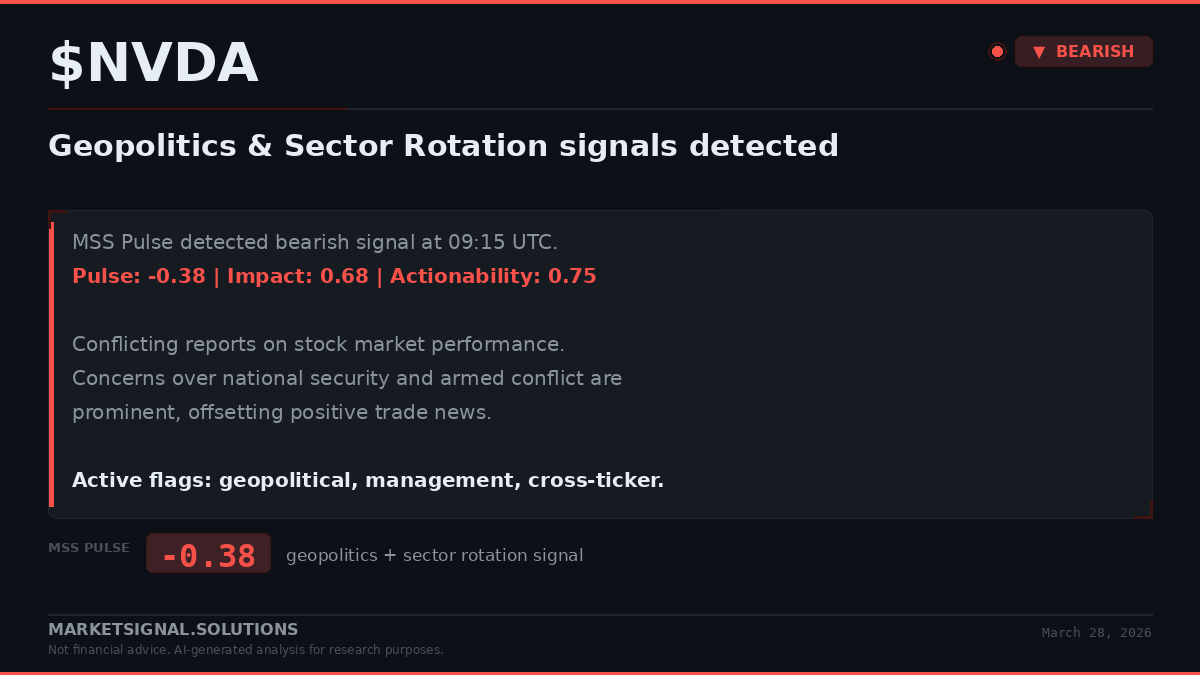Click the large -0.38 pulse score badge
The height and width of the screenshot is (675, 1200).
point(208,554)
